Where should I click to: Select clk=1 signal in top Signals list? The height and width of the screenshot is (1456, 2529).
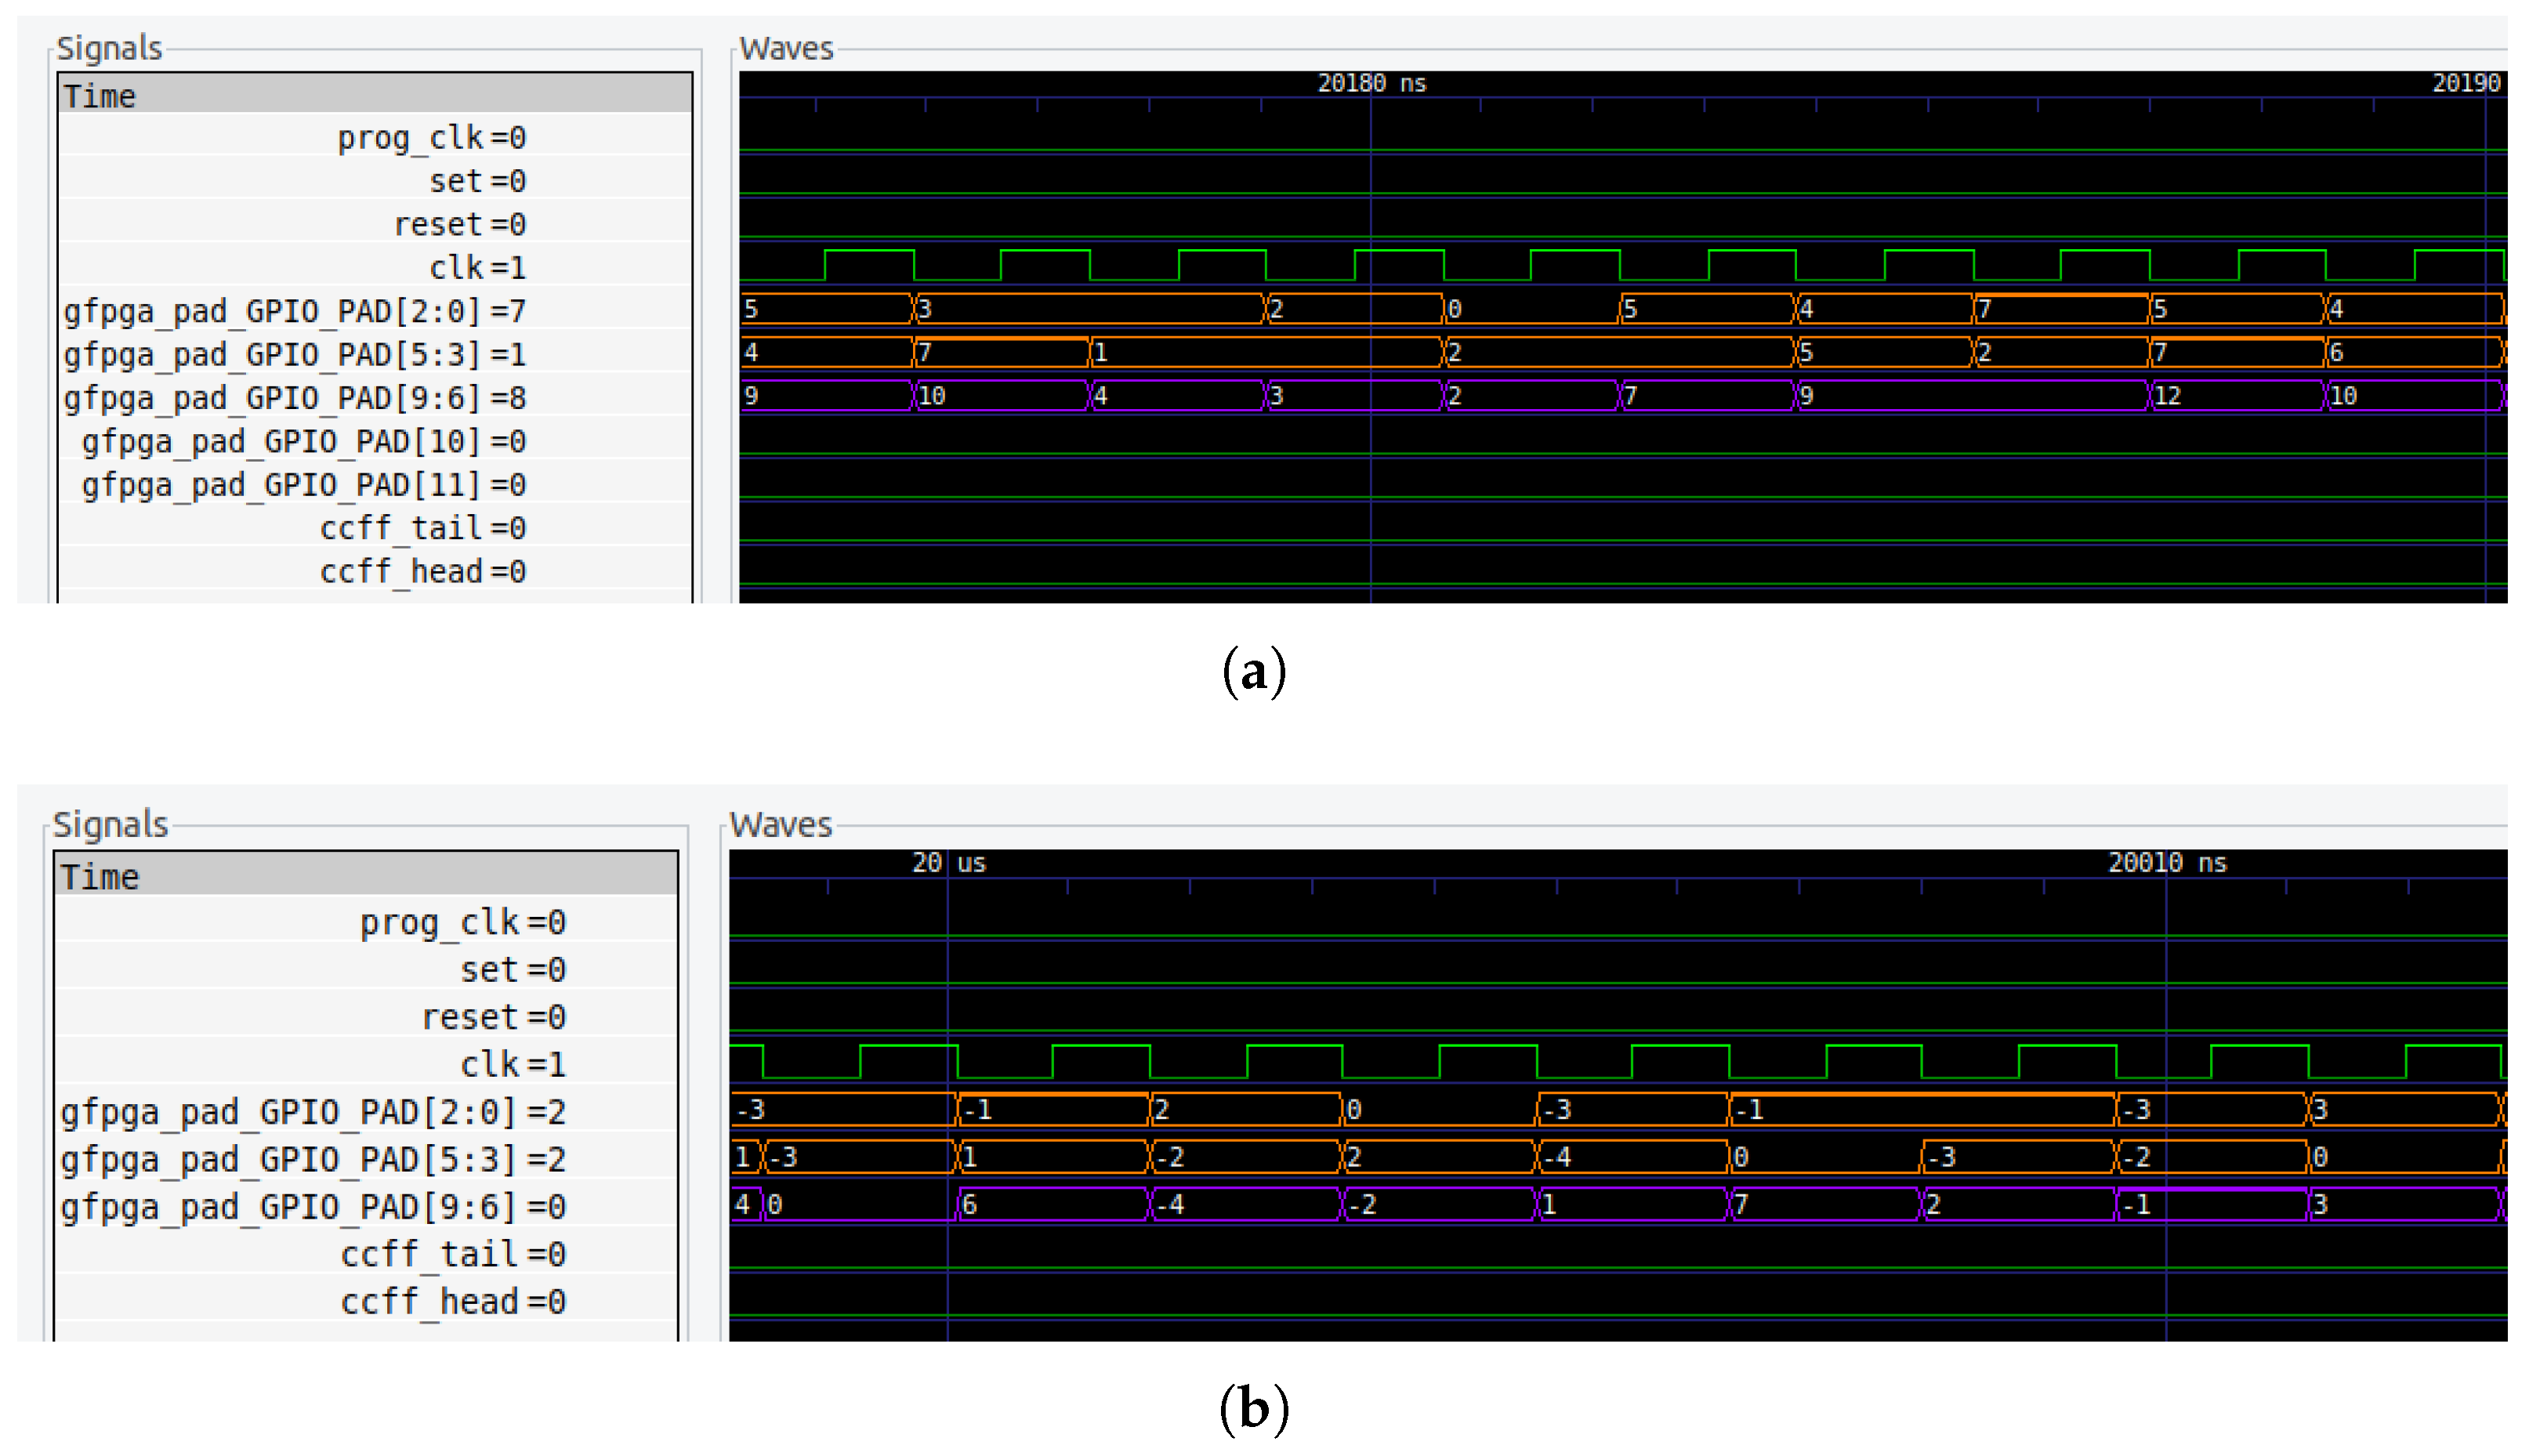point(477,268)
